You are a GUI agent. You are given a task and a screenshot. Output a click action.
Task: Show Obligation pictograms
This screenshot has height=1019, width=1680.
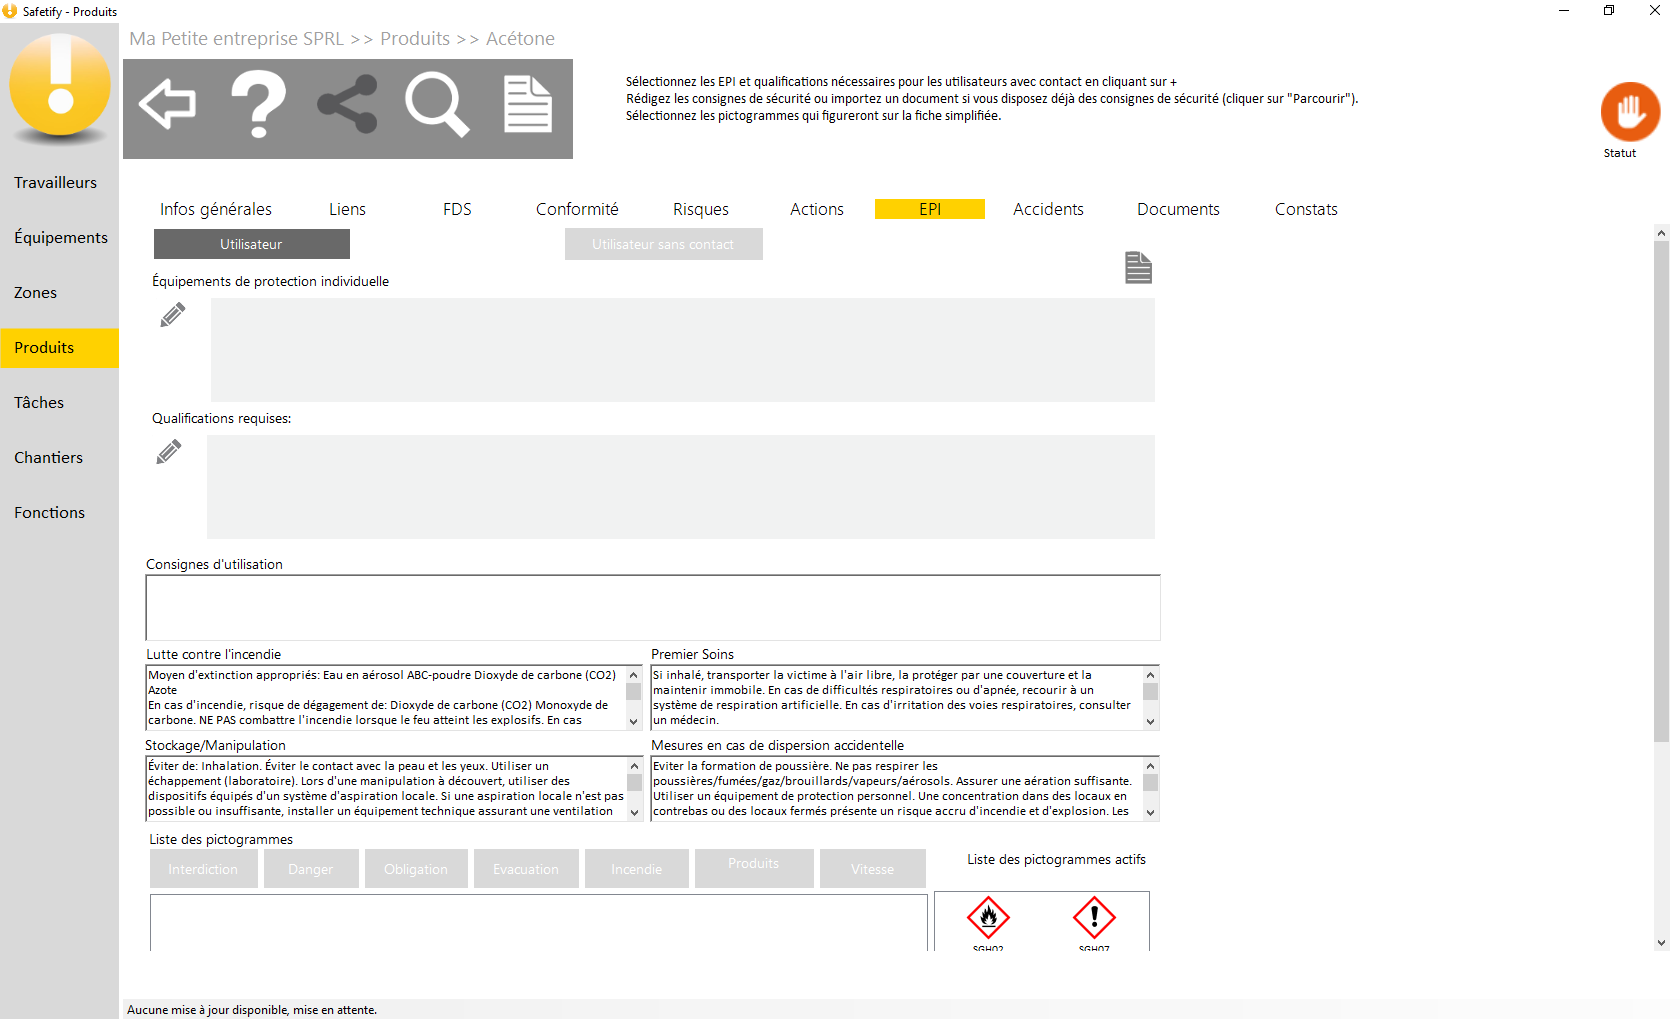click(x=416, y=869)
